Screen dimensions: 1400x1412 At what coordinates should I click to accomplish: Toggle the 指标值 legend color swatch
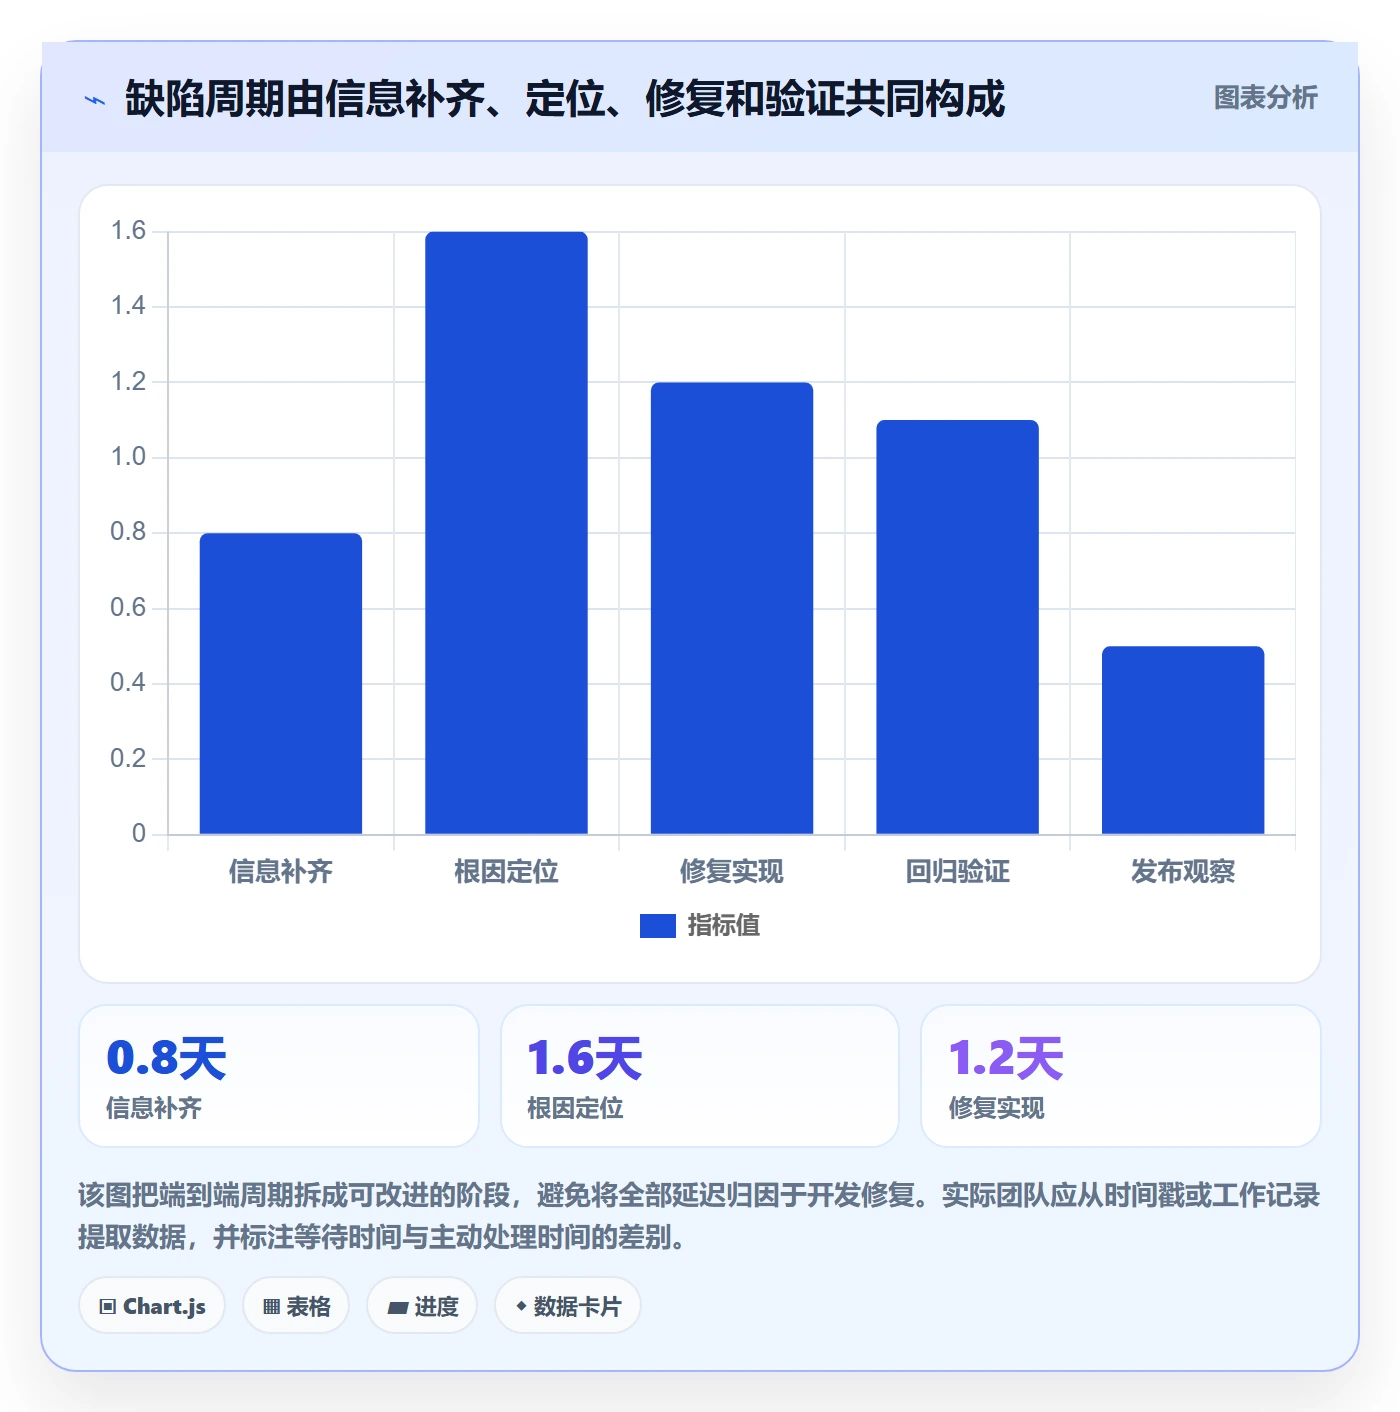point(658,926)
